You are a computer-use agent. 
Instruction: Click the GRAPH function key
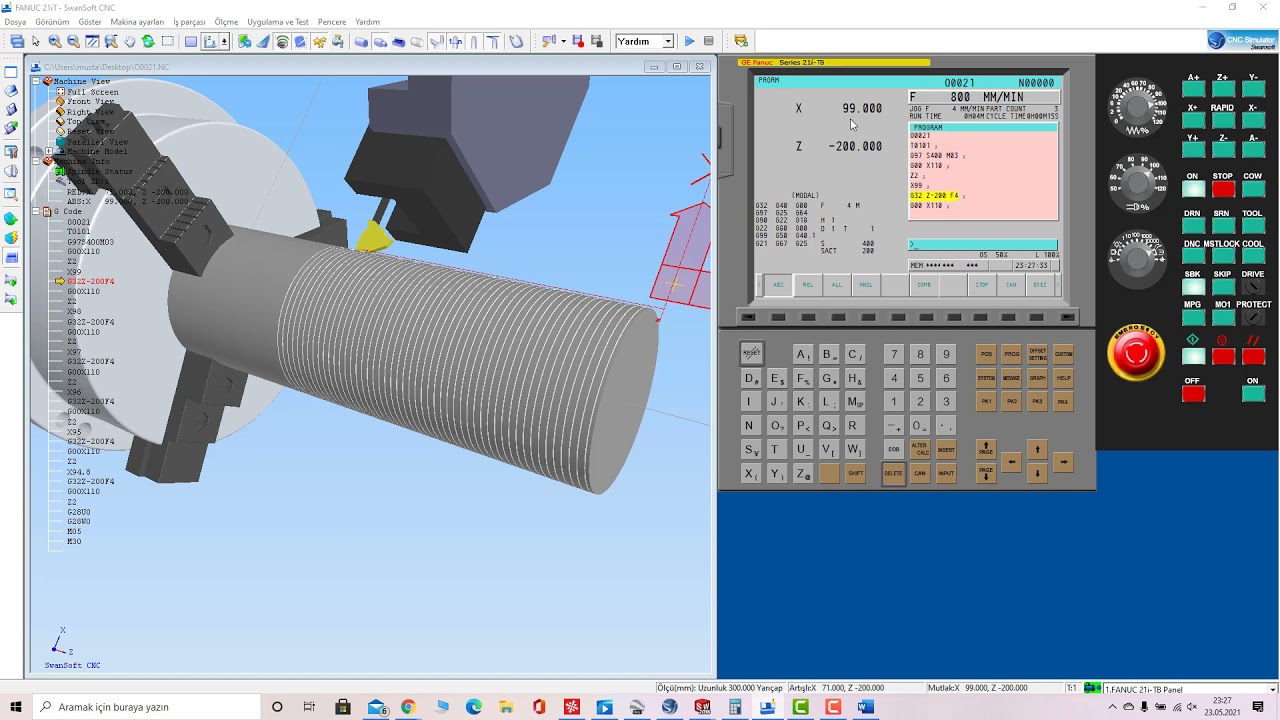1038,378
